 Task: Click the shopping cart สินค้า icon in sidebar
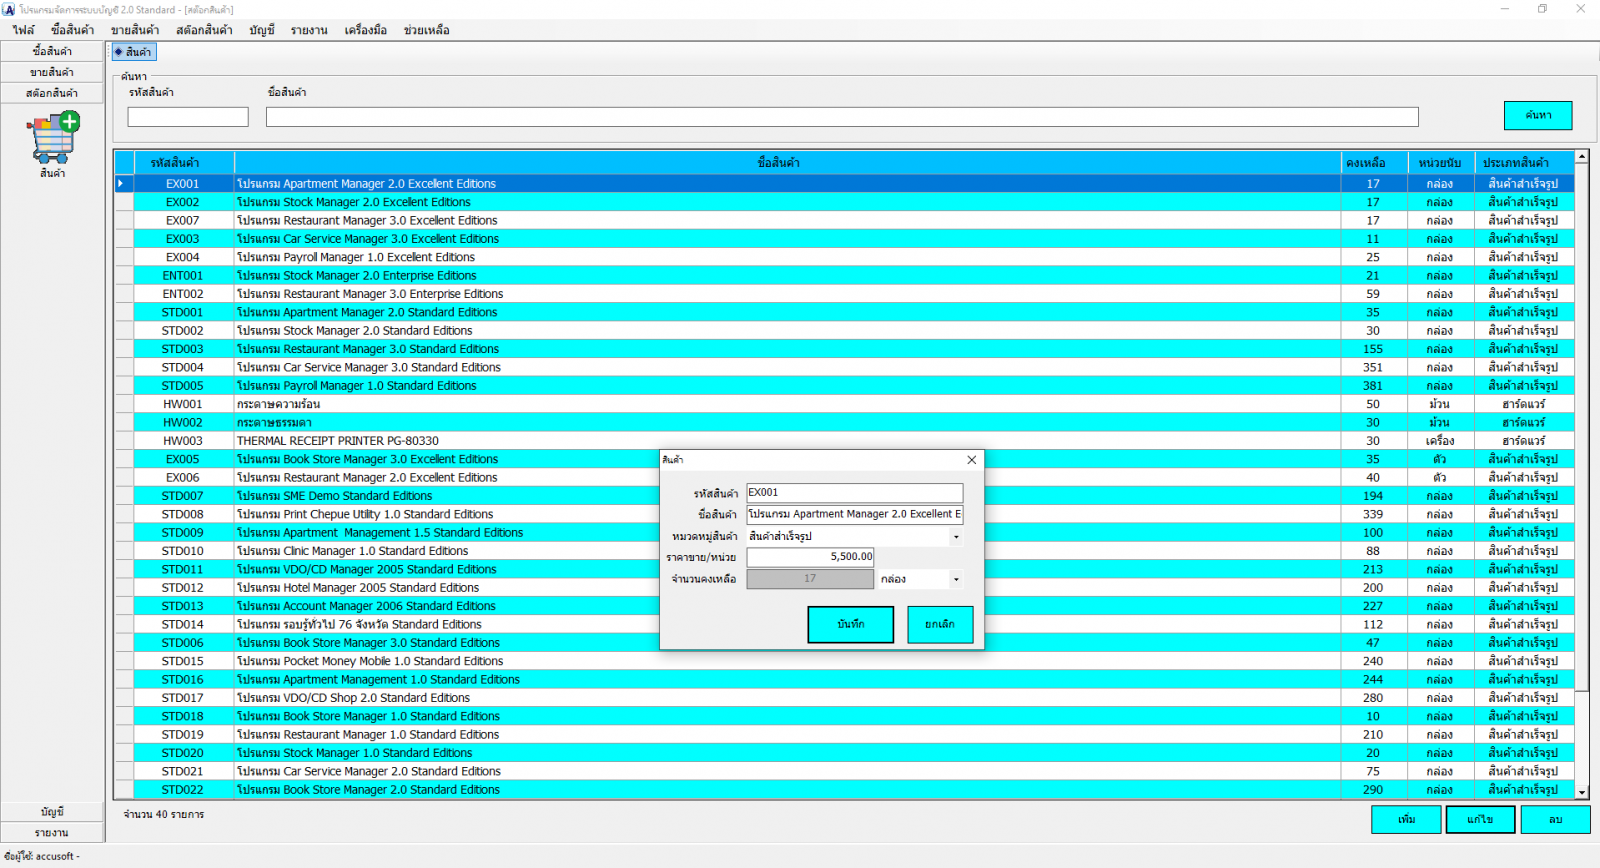pos(53,140)
